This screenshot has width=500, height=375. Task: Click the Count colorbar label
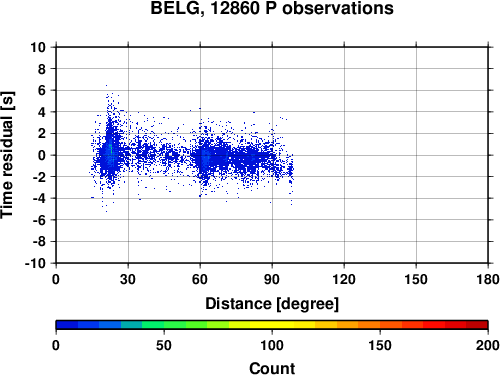coord(272,368)
